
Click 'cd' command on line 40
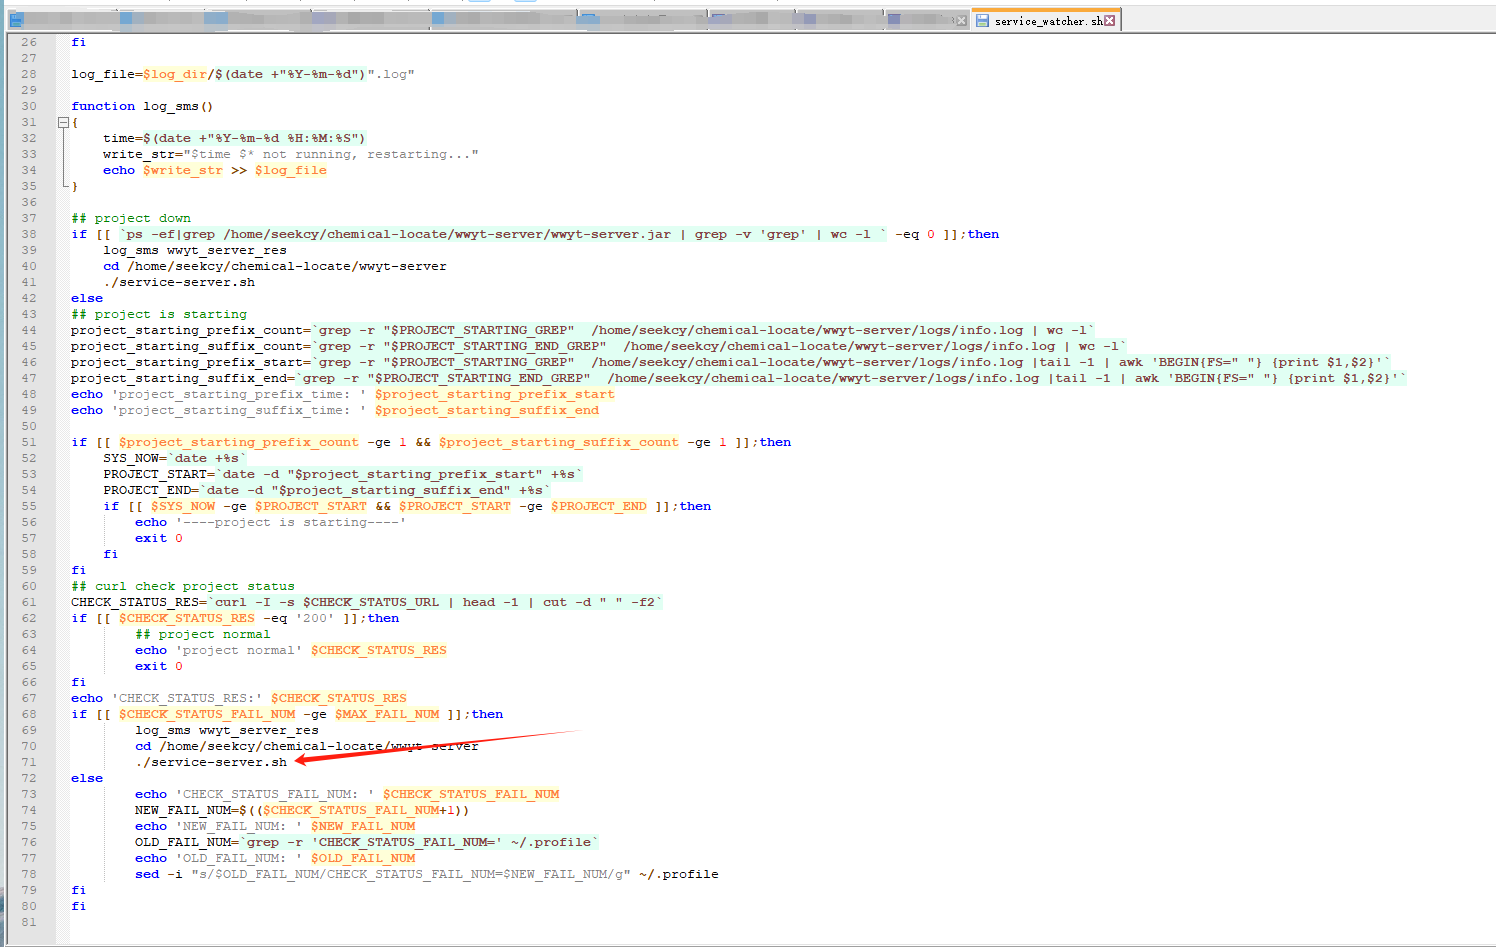pyautogui.click(x=111, y=266)
